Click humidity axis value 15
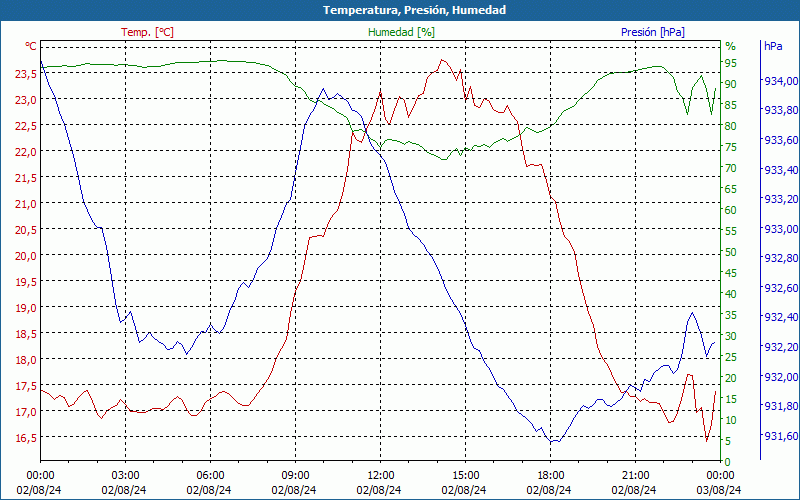The image size is (800, 500). point(731,399)
